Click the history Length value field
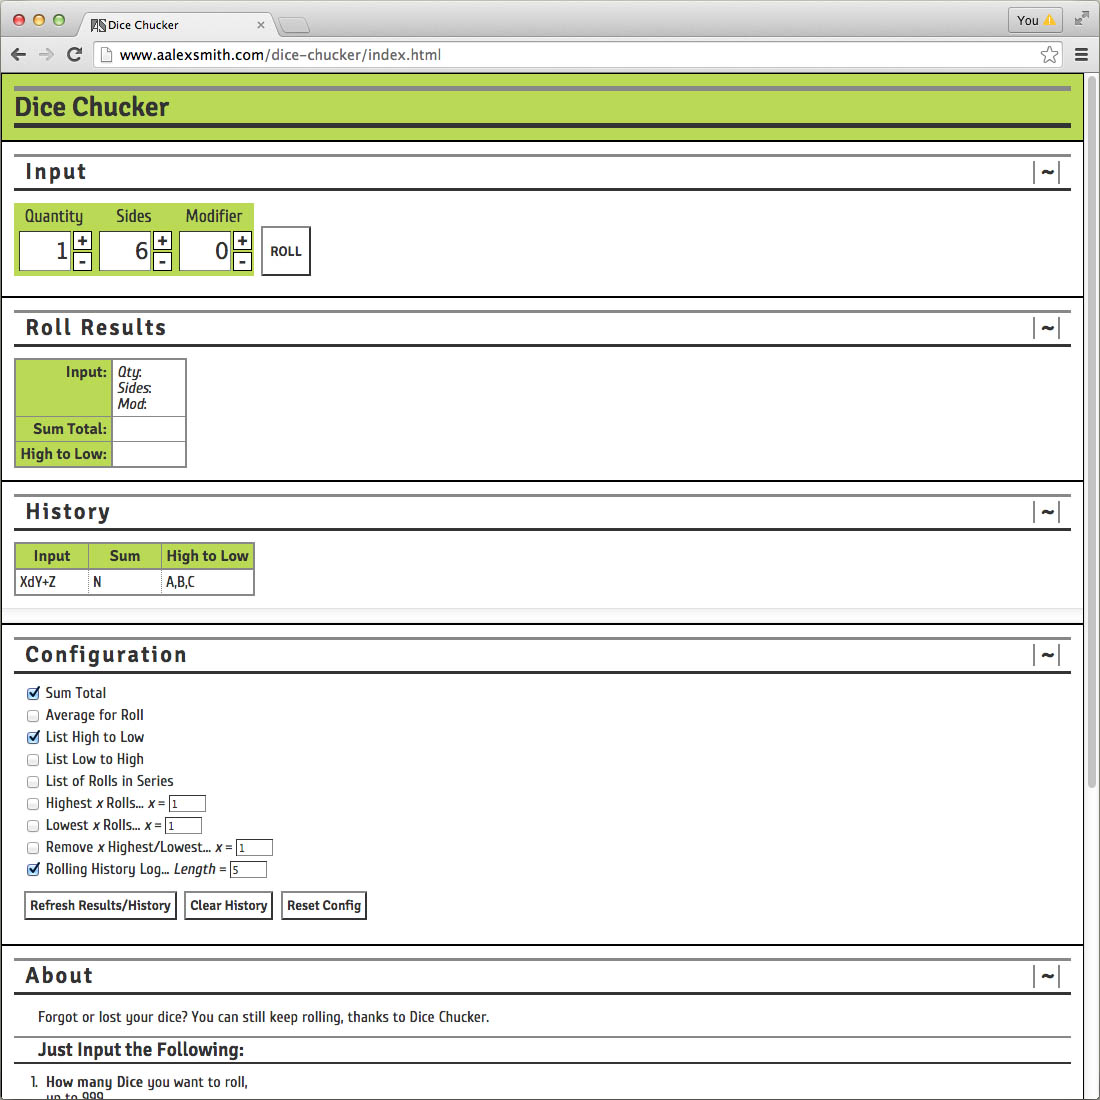Screen dimensions: 1100x1100 coord(248,869)
